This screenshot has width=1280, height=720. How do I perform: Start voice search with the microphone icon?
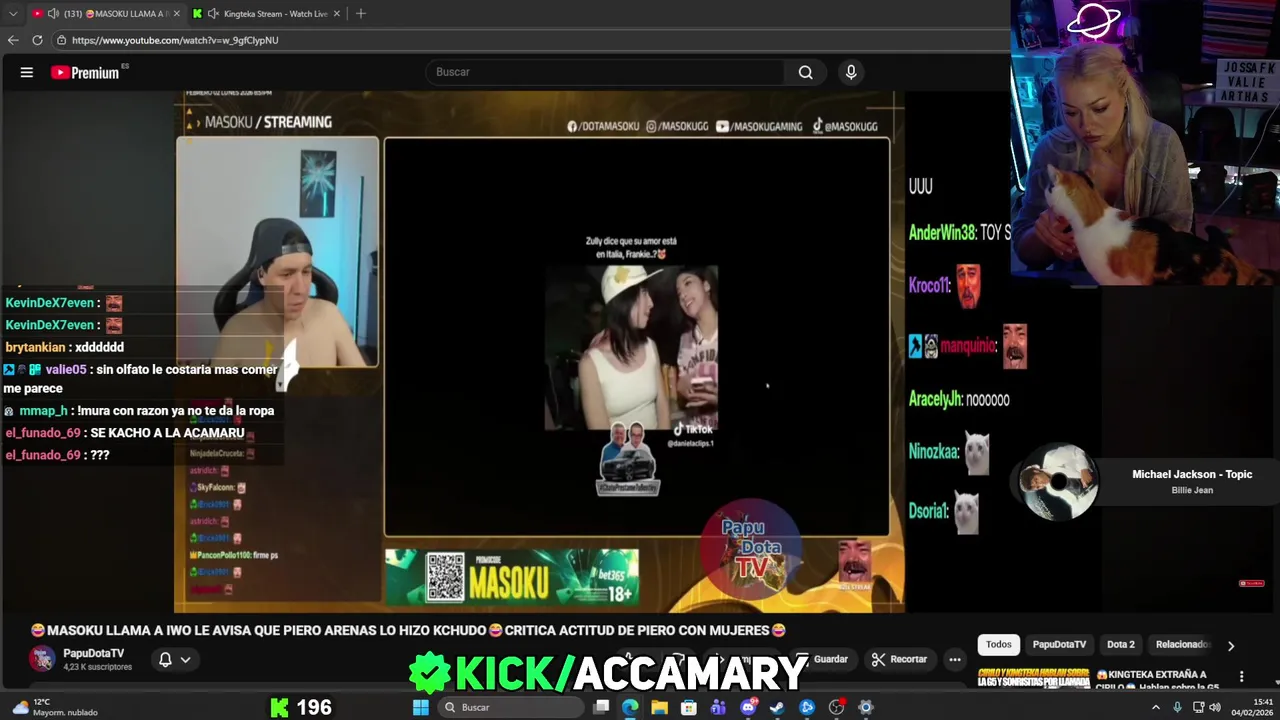(851, 72)
